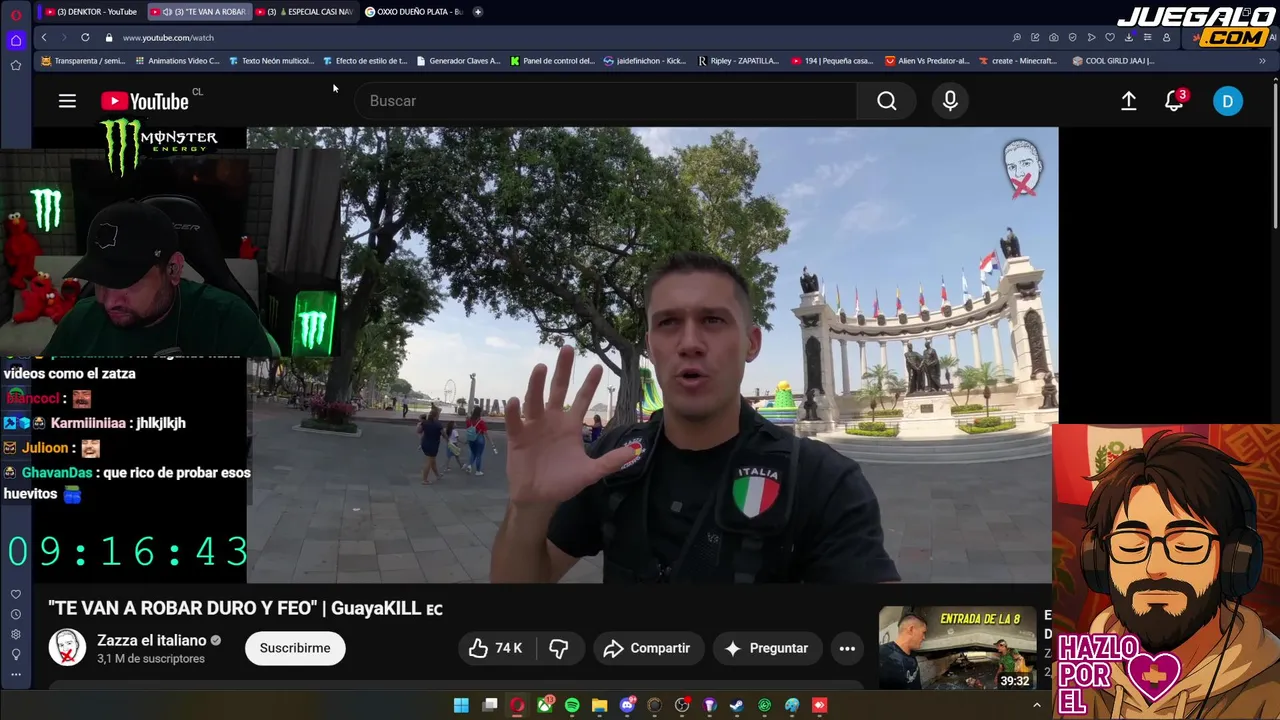Screen dimensions: 1280x720
Task: Open Discord from taskbar
Action: click(x=627, y=705)
